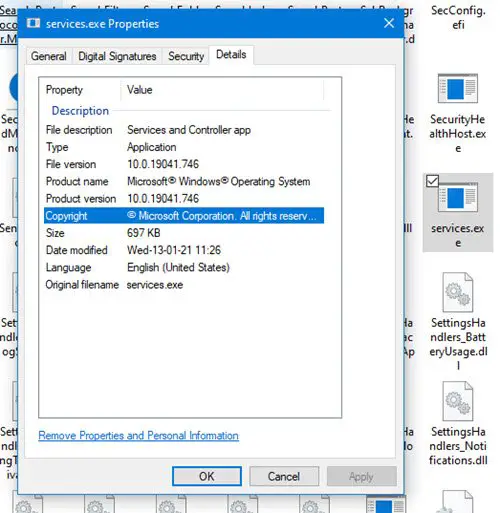This screenshot has width=500, height=513.
Task: Switch to Digital Signatures tab
Action: click(x=117, y=56)
